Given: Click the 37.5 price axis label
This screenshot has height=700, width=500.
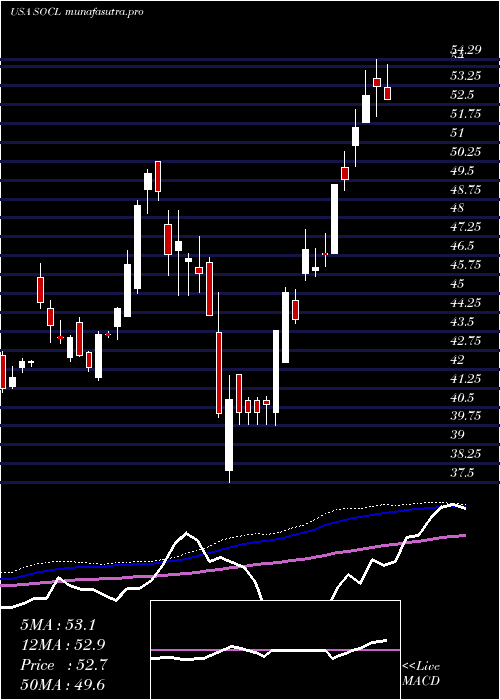Looking at the screenshot, I should pyautogui.click(x=461, y=473).
